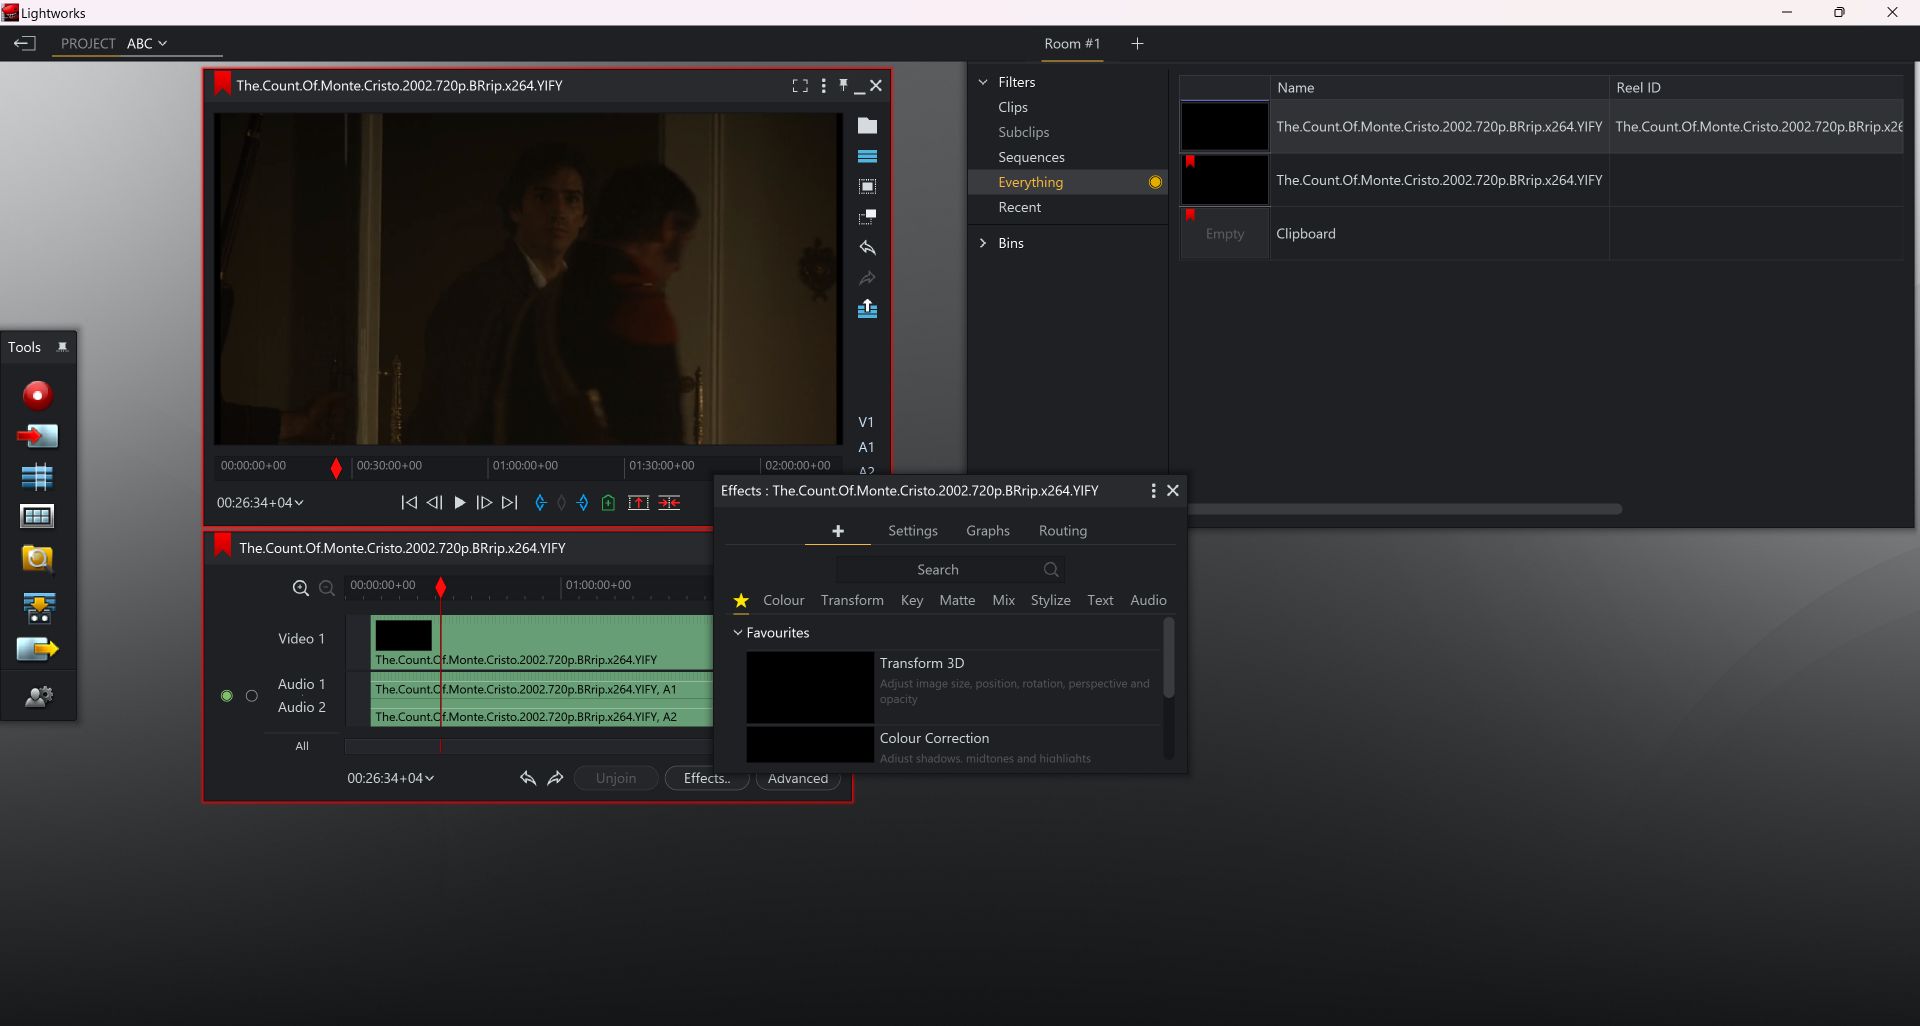Image resolution: width=1920 pixels, height=1026 pixels.
Task: Pin the Tools panel
Action: [x=62, y=347]
